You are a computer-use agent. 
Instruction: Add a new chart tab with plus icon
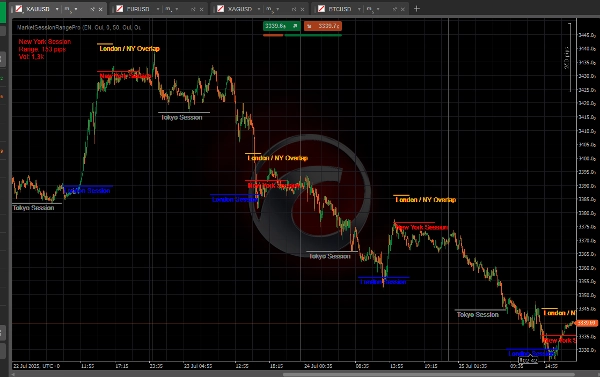click(x=417, y=8)
